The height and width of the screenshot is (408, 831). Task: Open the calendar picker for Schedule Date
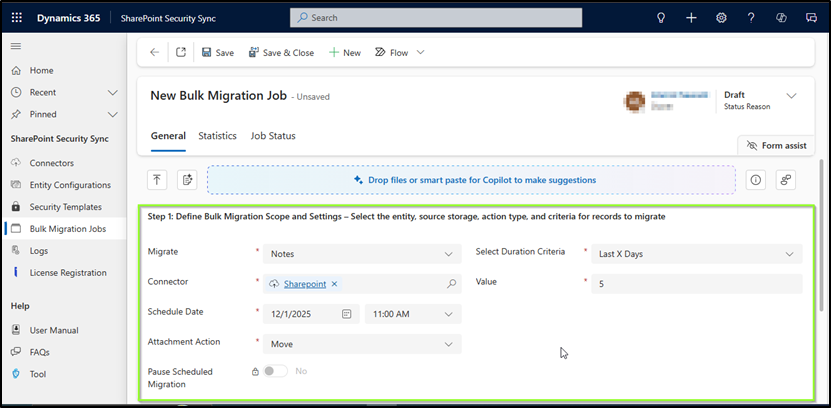[x=346, y=314]
